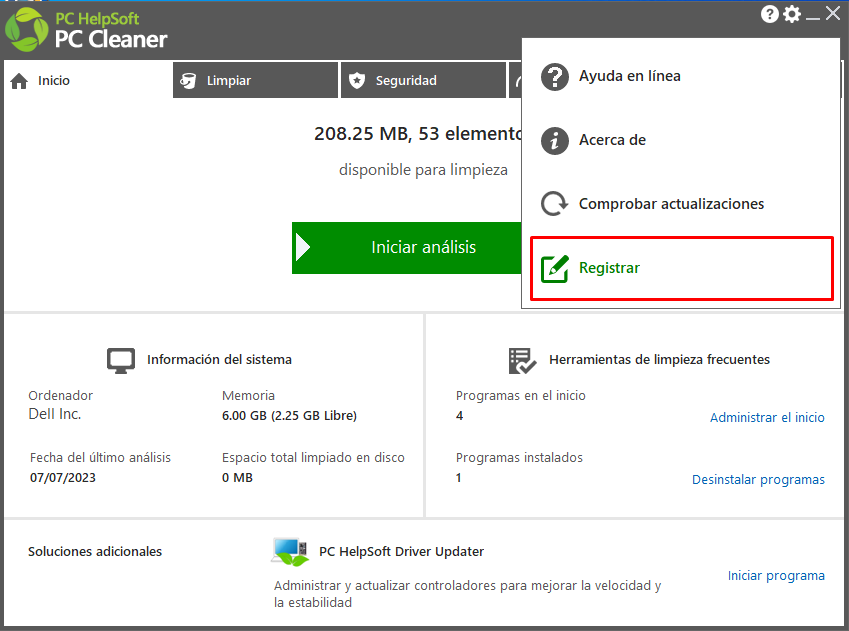Click the help question mark icon in title bar
849x631 pixels.
(770, 14)
